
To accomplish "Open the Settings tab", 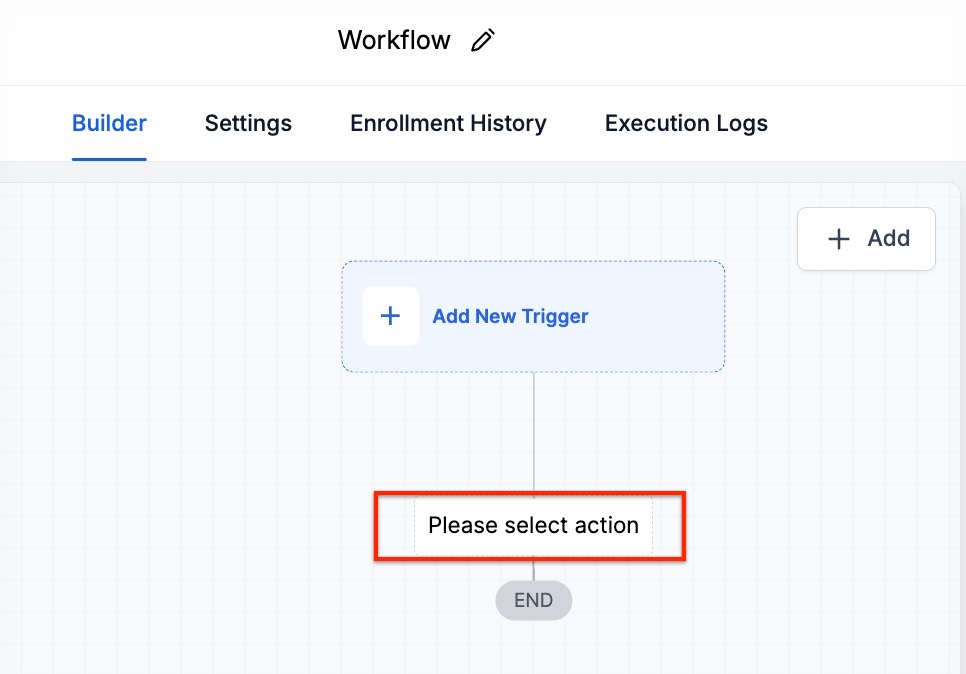I will pyautogui.click(x=248, y=124).
